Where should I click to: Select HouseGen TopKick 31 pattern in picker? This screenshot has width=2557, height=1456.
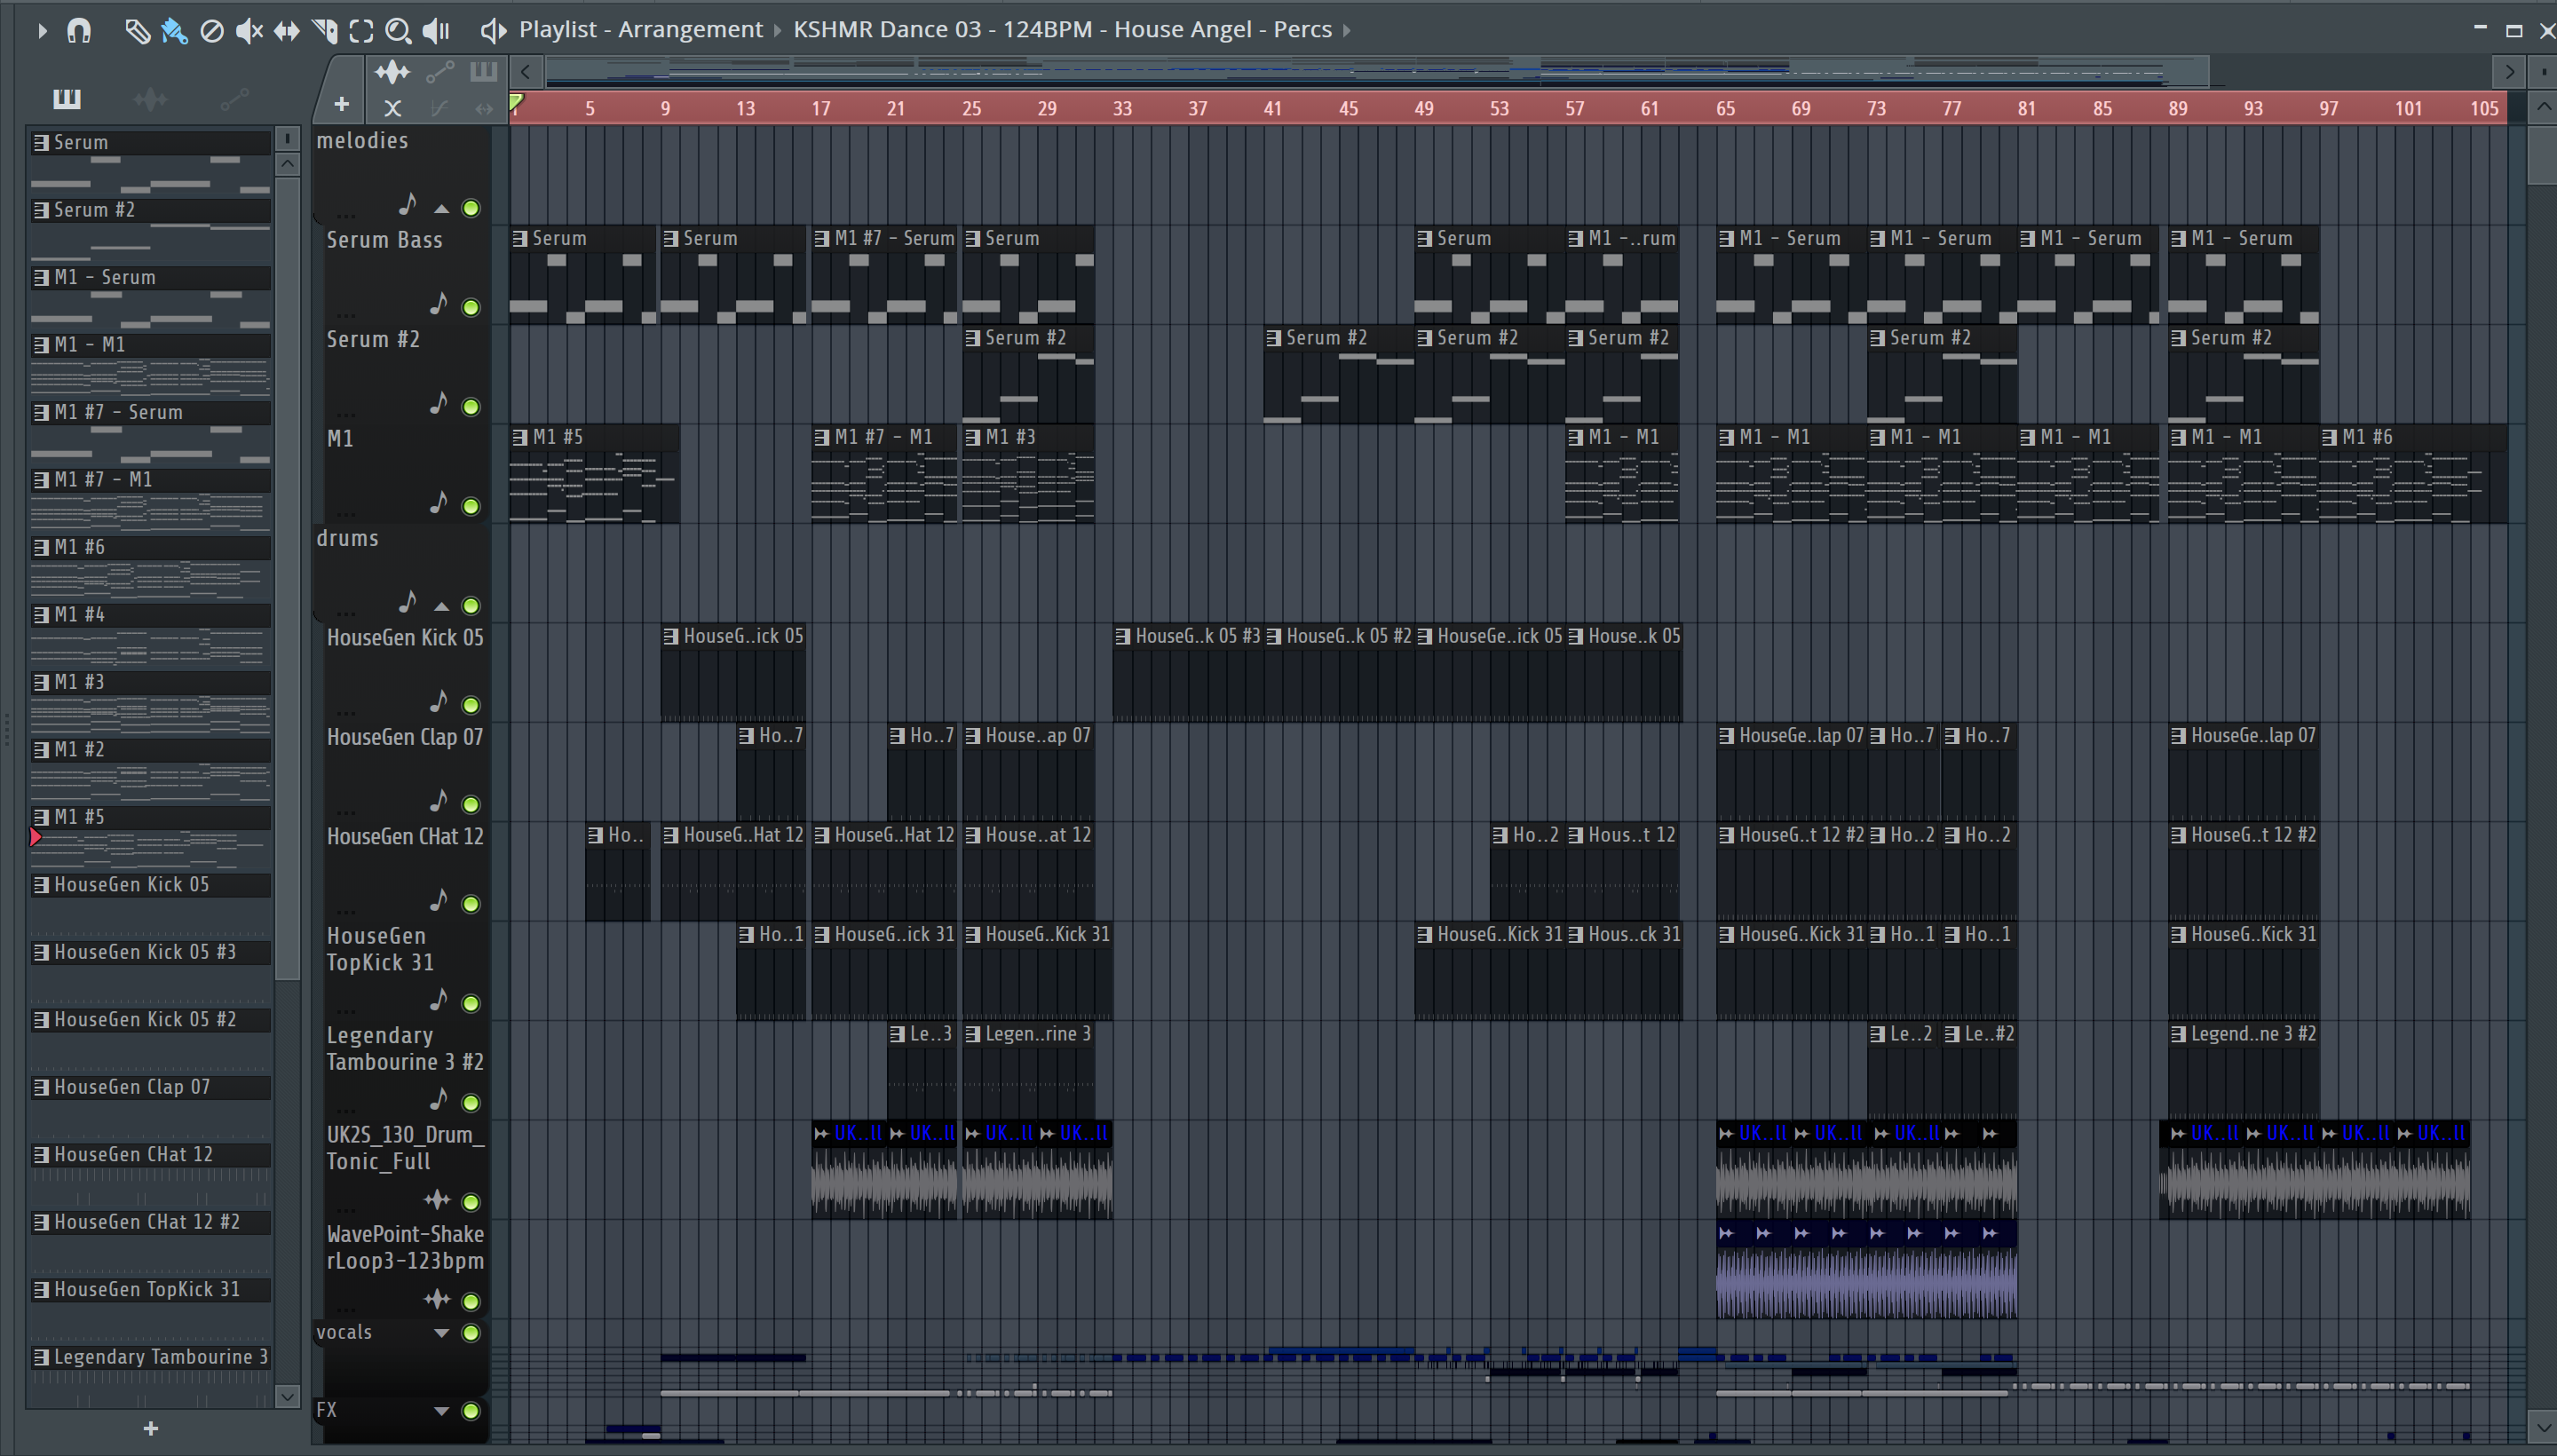pos(150,1290)
